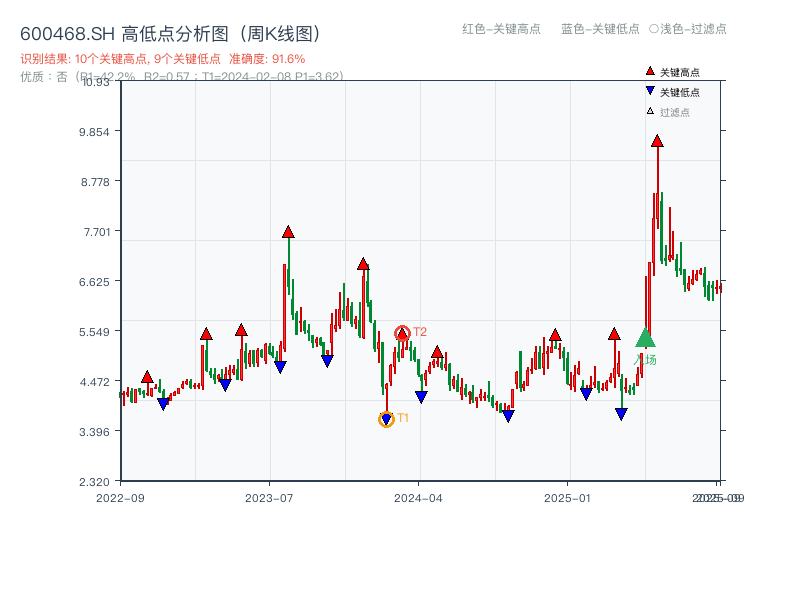Select the orange circled T1 marker

click(x=386, y=420)
